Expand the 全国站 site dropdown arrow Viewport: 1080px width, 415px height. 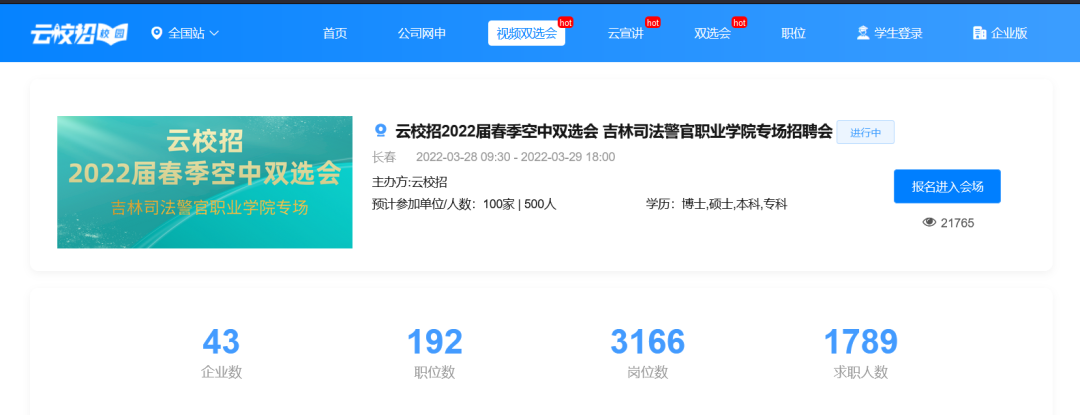pos(214,33)
